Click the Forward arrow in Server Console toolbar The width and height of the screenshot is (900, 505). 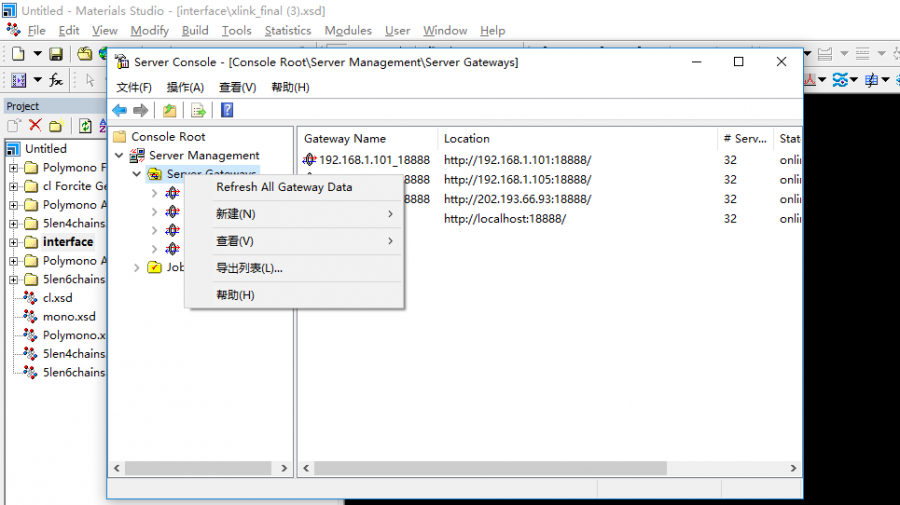(140, 110)
